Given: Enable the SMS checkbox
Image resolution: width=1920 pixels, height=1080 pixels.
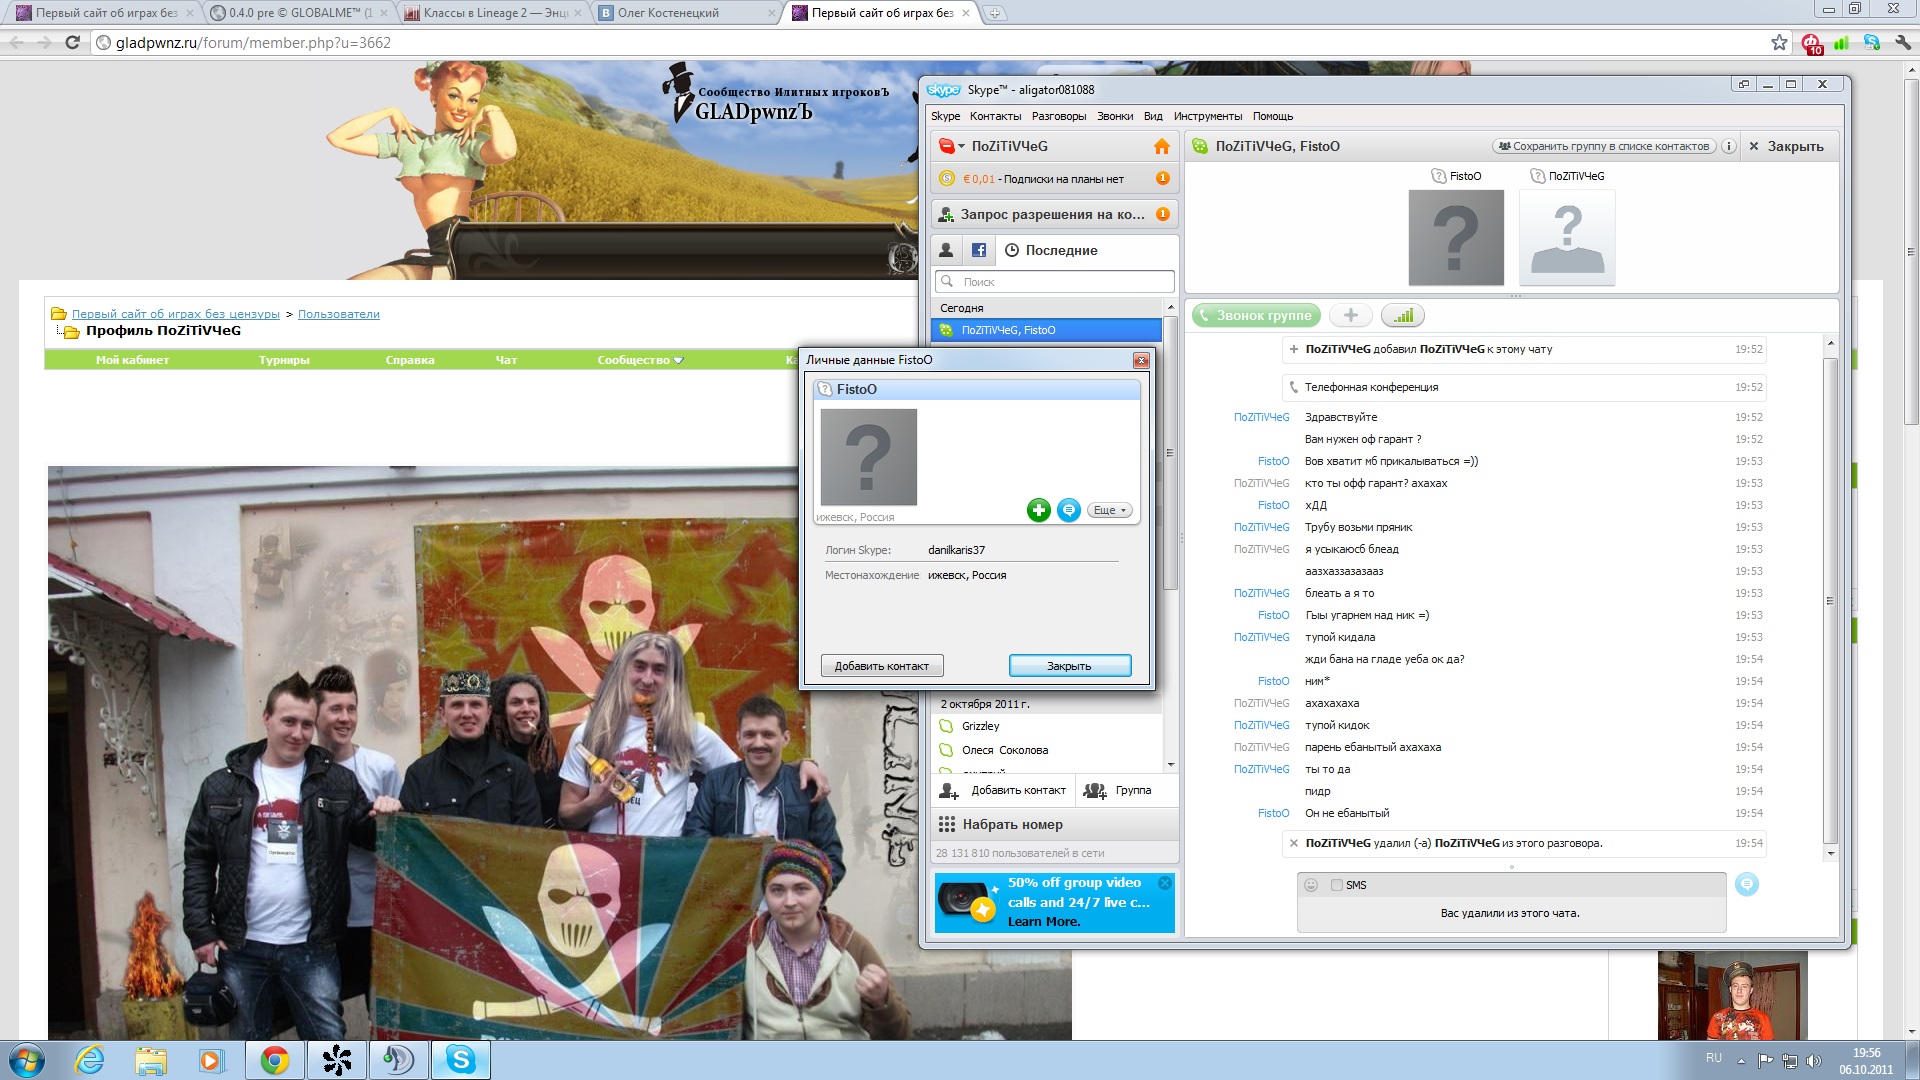Looking at the screenshot, I should [1337, 885].
